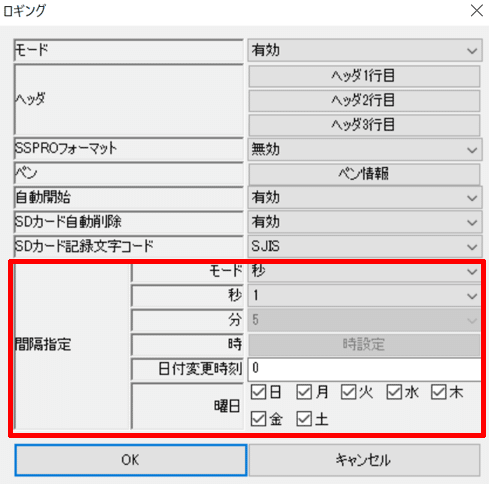This screenshot has width=489, height=484.
Task: Open the top モード dropdown showing 有効
Action: [365, 50]
